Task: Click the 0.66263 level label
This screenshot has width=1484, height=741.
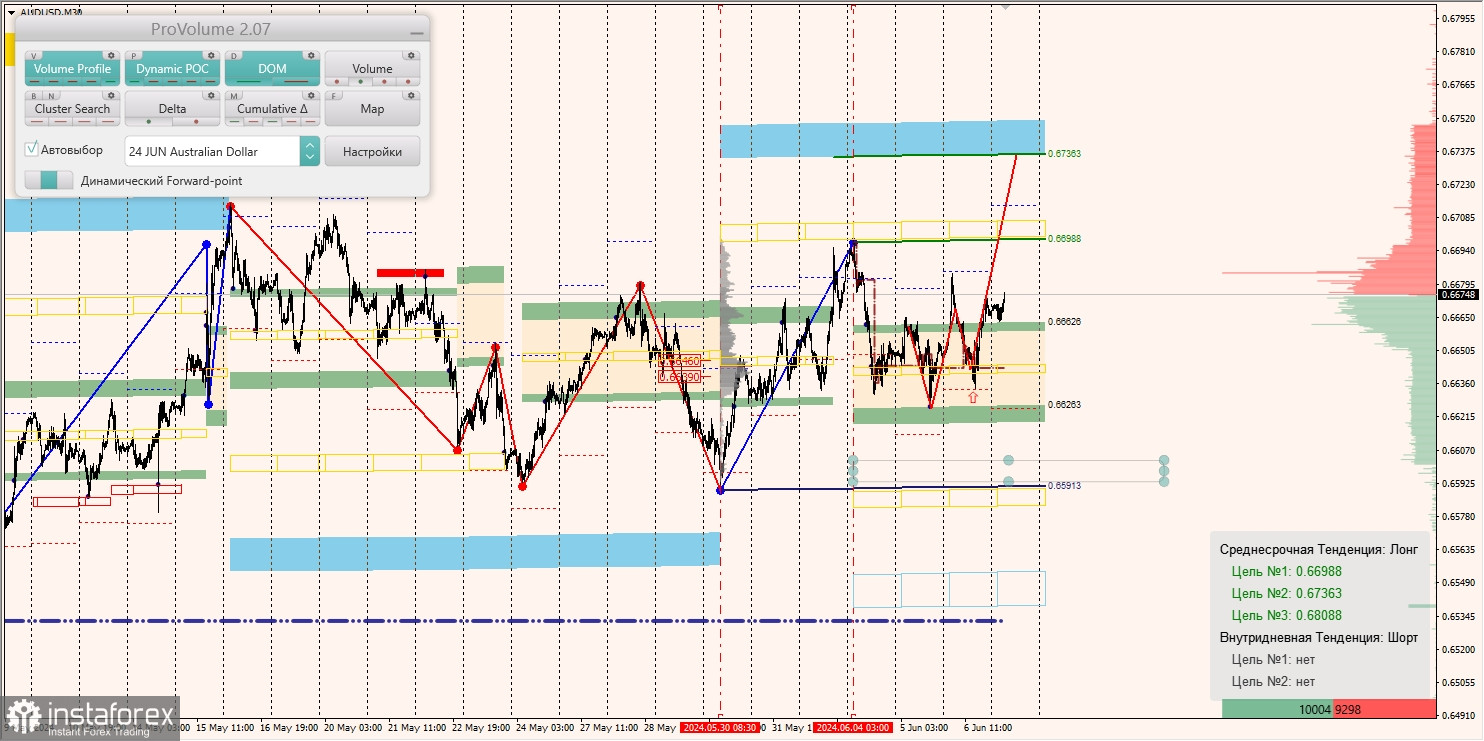Action: tap(1065, 405)
